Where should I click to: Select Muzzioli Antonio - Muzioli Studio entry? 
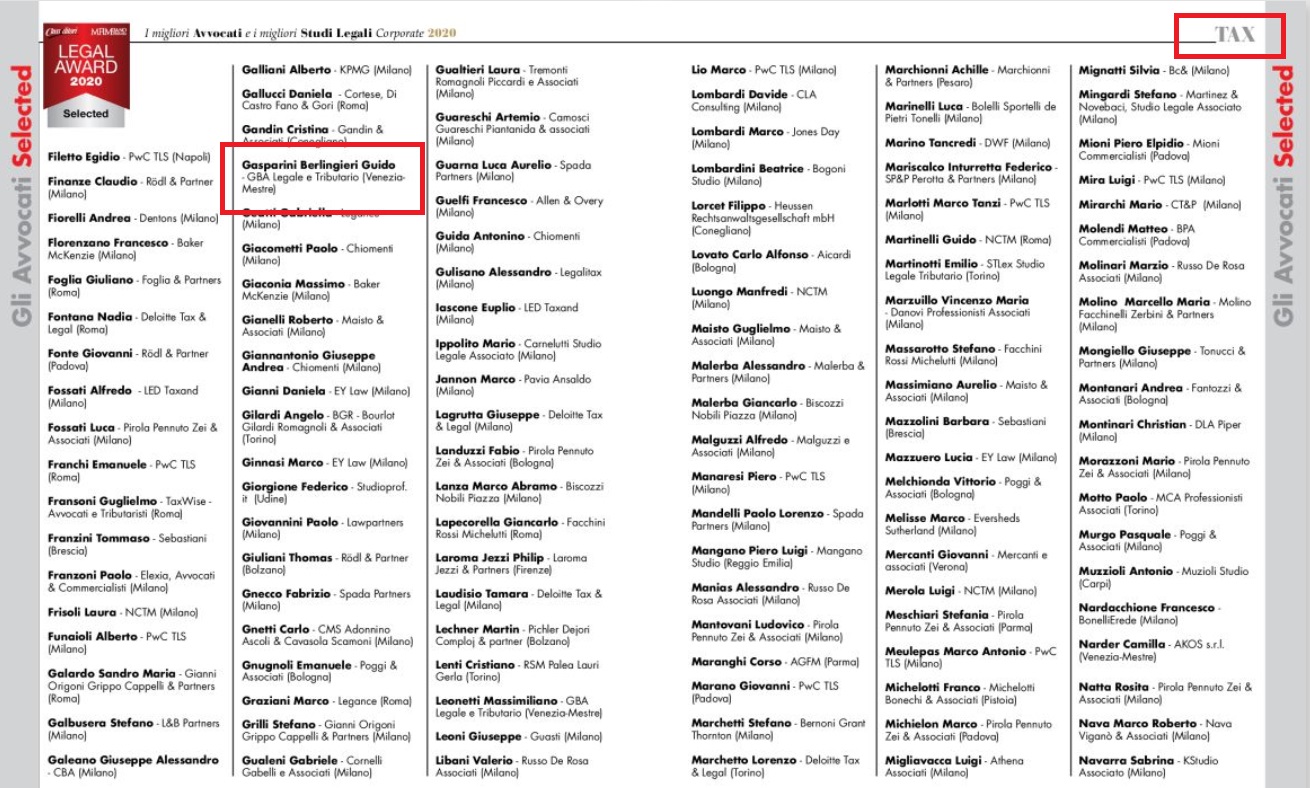coord(1164,577)
